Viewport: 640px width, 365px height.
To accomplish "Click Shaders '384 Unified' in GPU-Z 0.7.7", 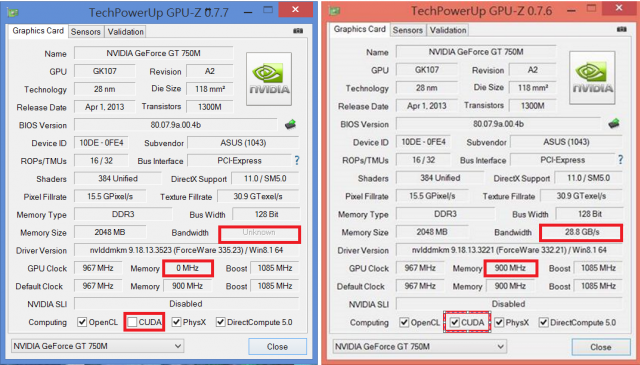I will (x=118, y=178).
